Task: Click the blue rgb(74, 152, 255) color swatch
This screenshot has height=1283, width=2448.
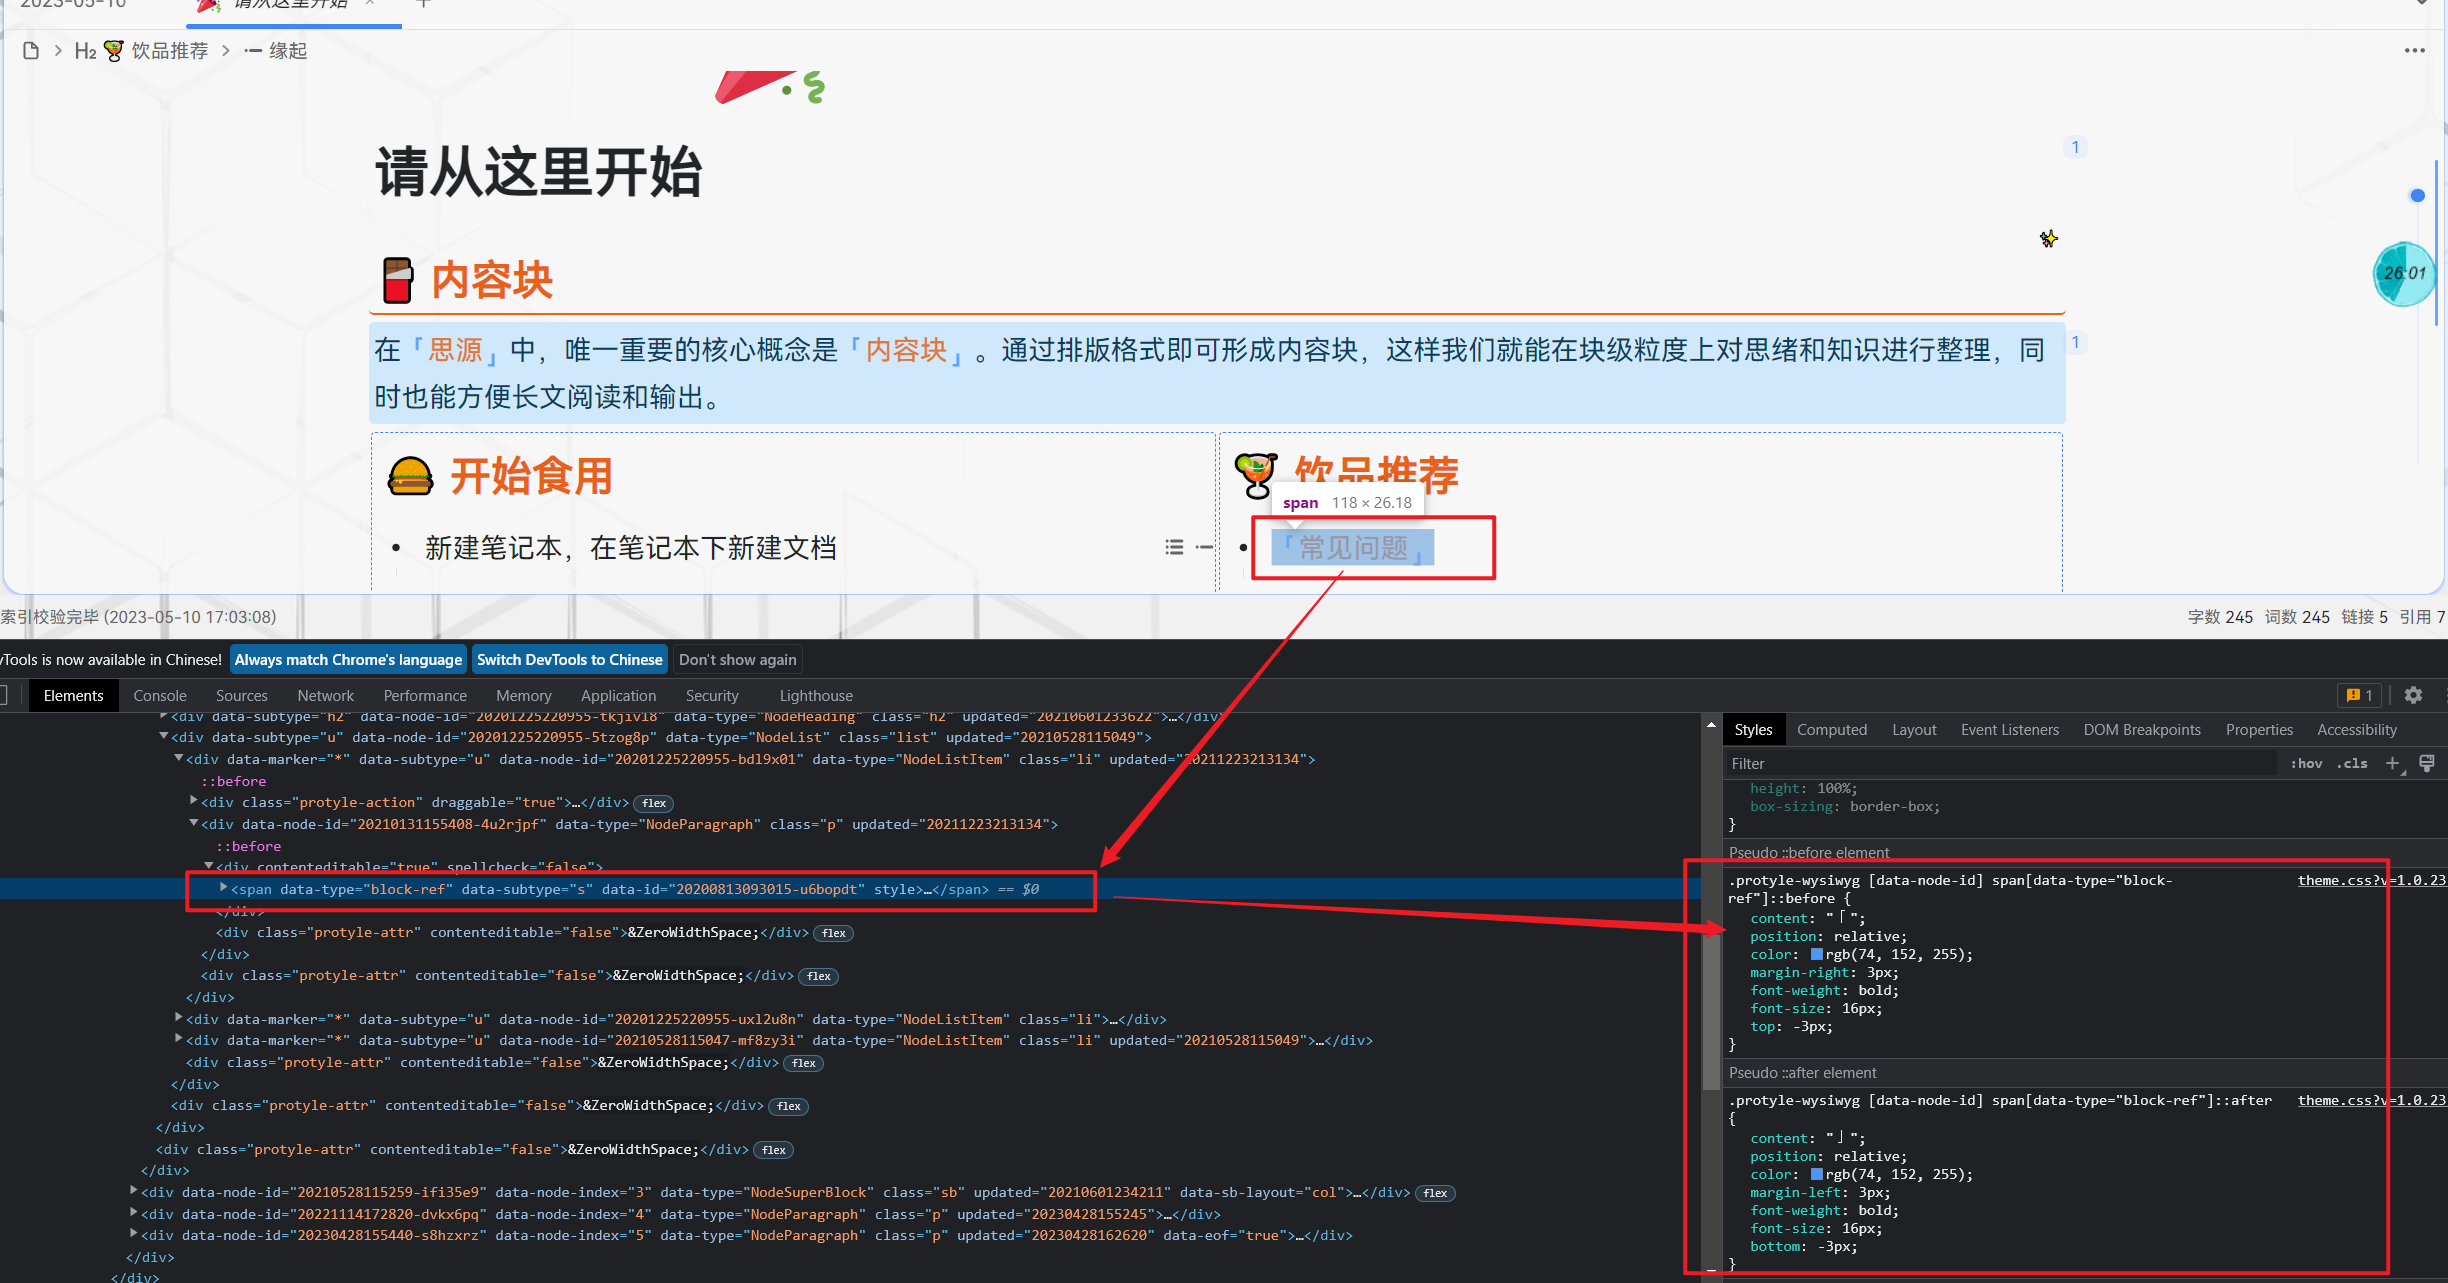Action: click(1817, 954)
